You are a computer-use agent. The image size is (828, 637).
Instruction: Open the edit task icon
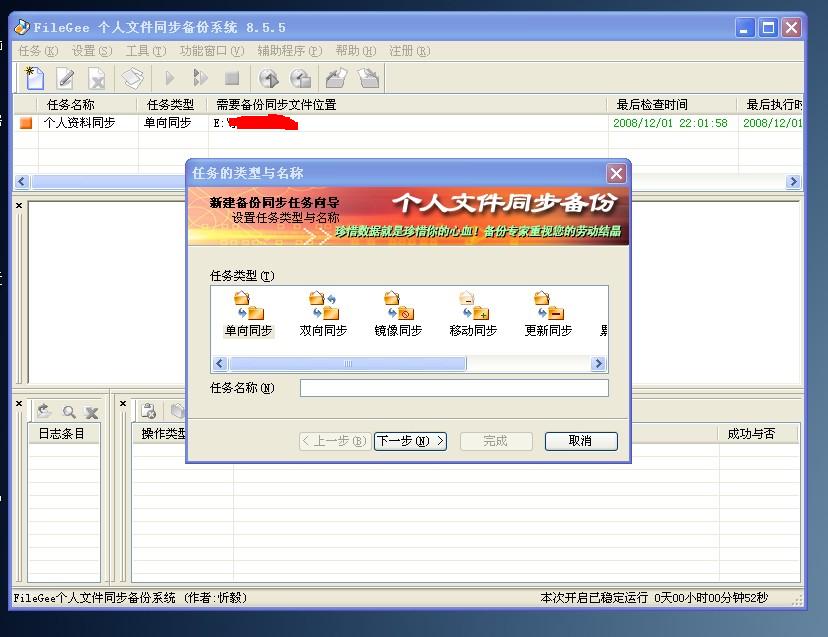(63, 78)
